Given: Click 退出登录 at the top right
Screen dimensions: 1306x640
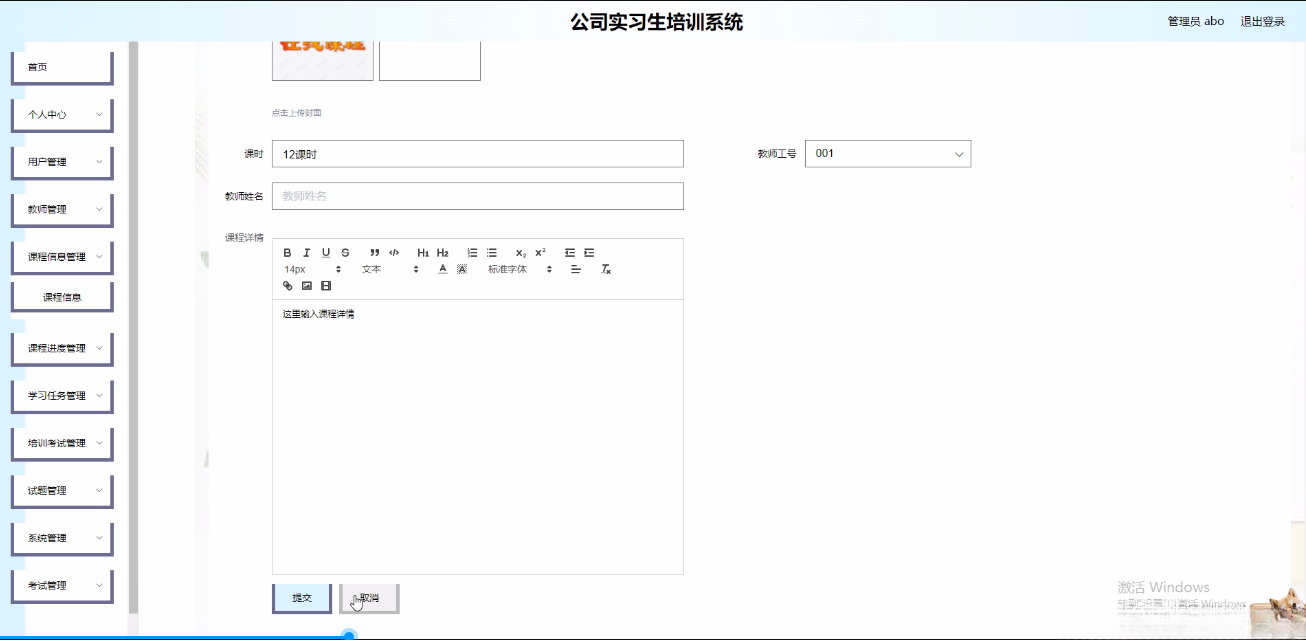Looking at the screenshot, I should [1263, 20].
